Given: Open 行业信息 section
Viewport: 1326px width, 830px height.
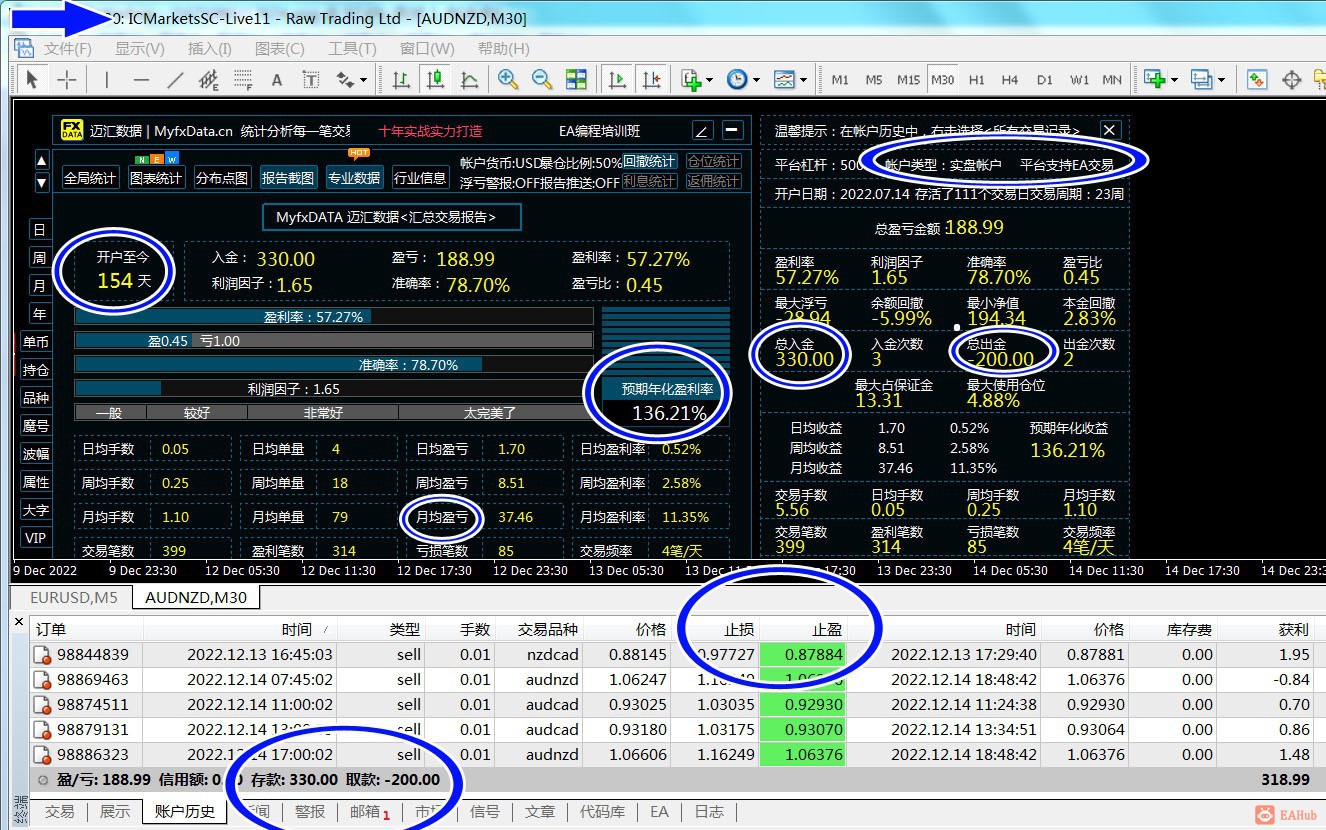Looking at the screenshot, I should click(x=420, y=178).
